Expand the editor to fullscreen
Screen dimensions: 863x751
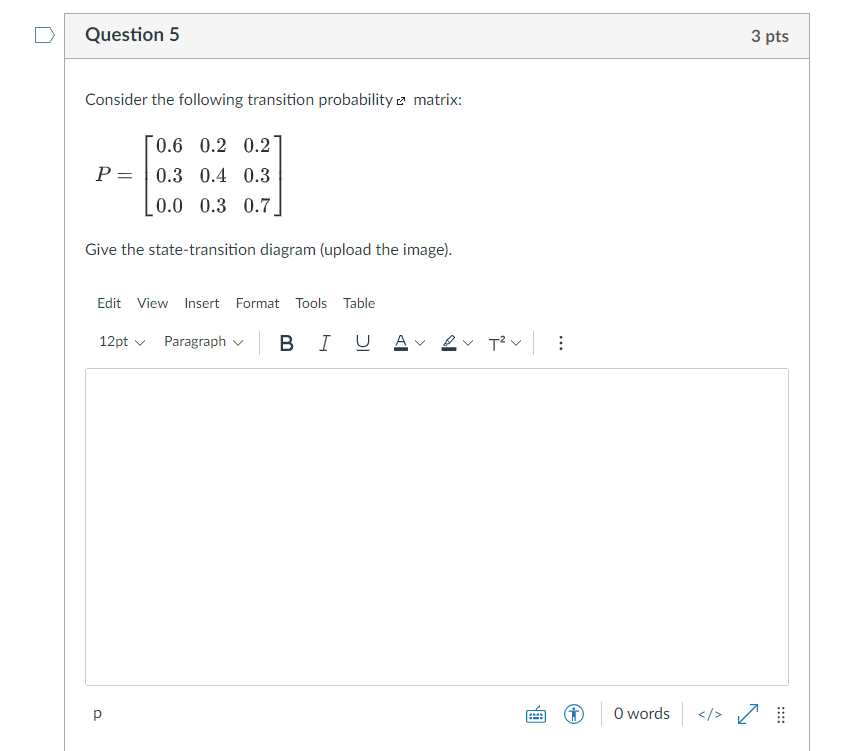[746, 714]
